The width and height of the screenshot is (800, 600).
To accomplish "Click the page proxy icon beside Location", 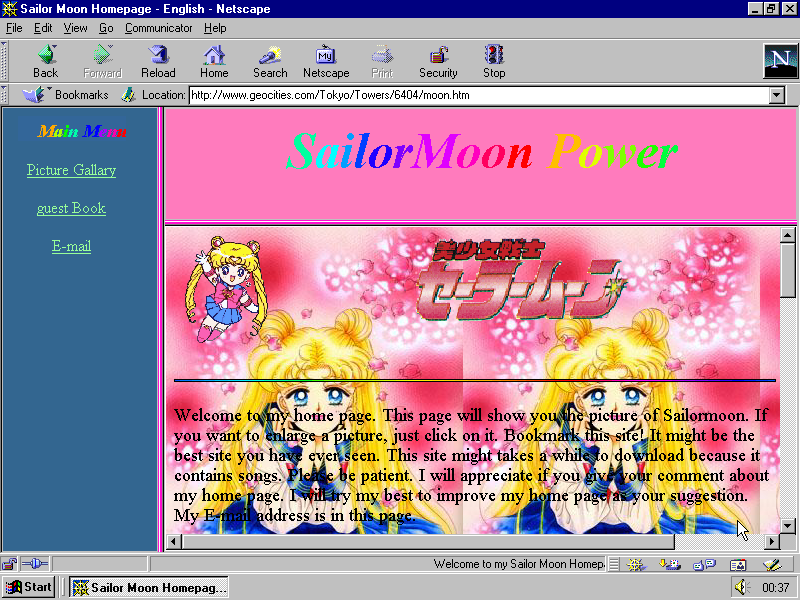I will point(128,95).
